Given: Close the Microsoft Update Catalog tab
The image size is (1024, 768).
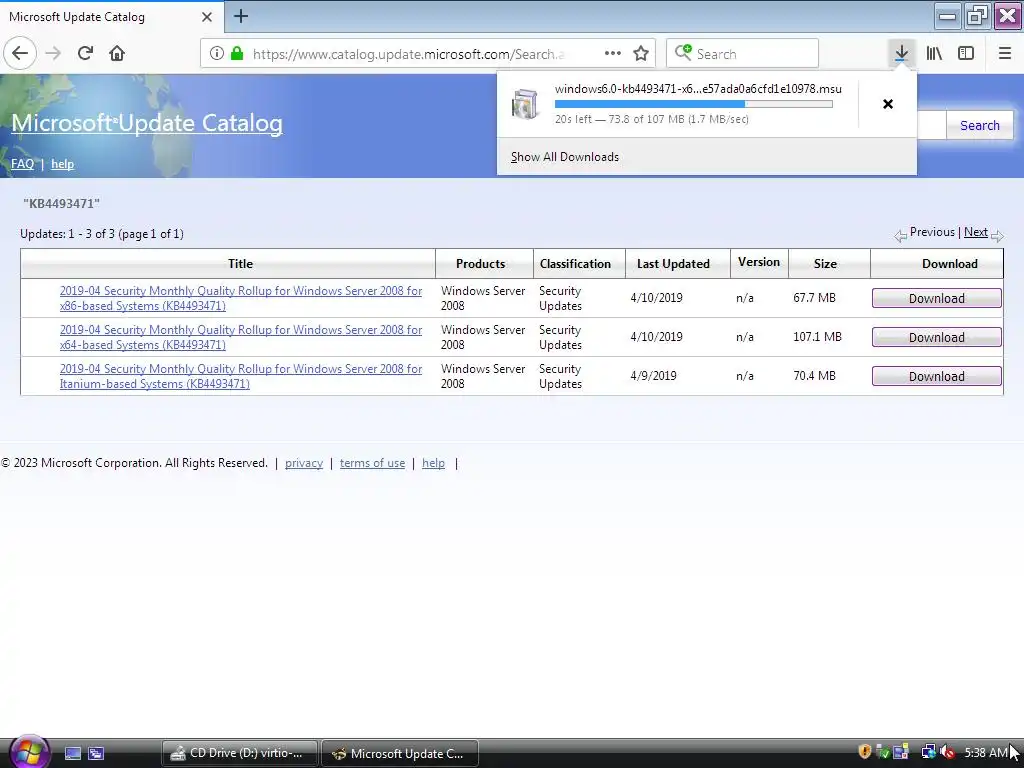Looking at the screenshot, I should (x=207, y=17).
